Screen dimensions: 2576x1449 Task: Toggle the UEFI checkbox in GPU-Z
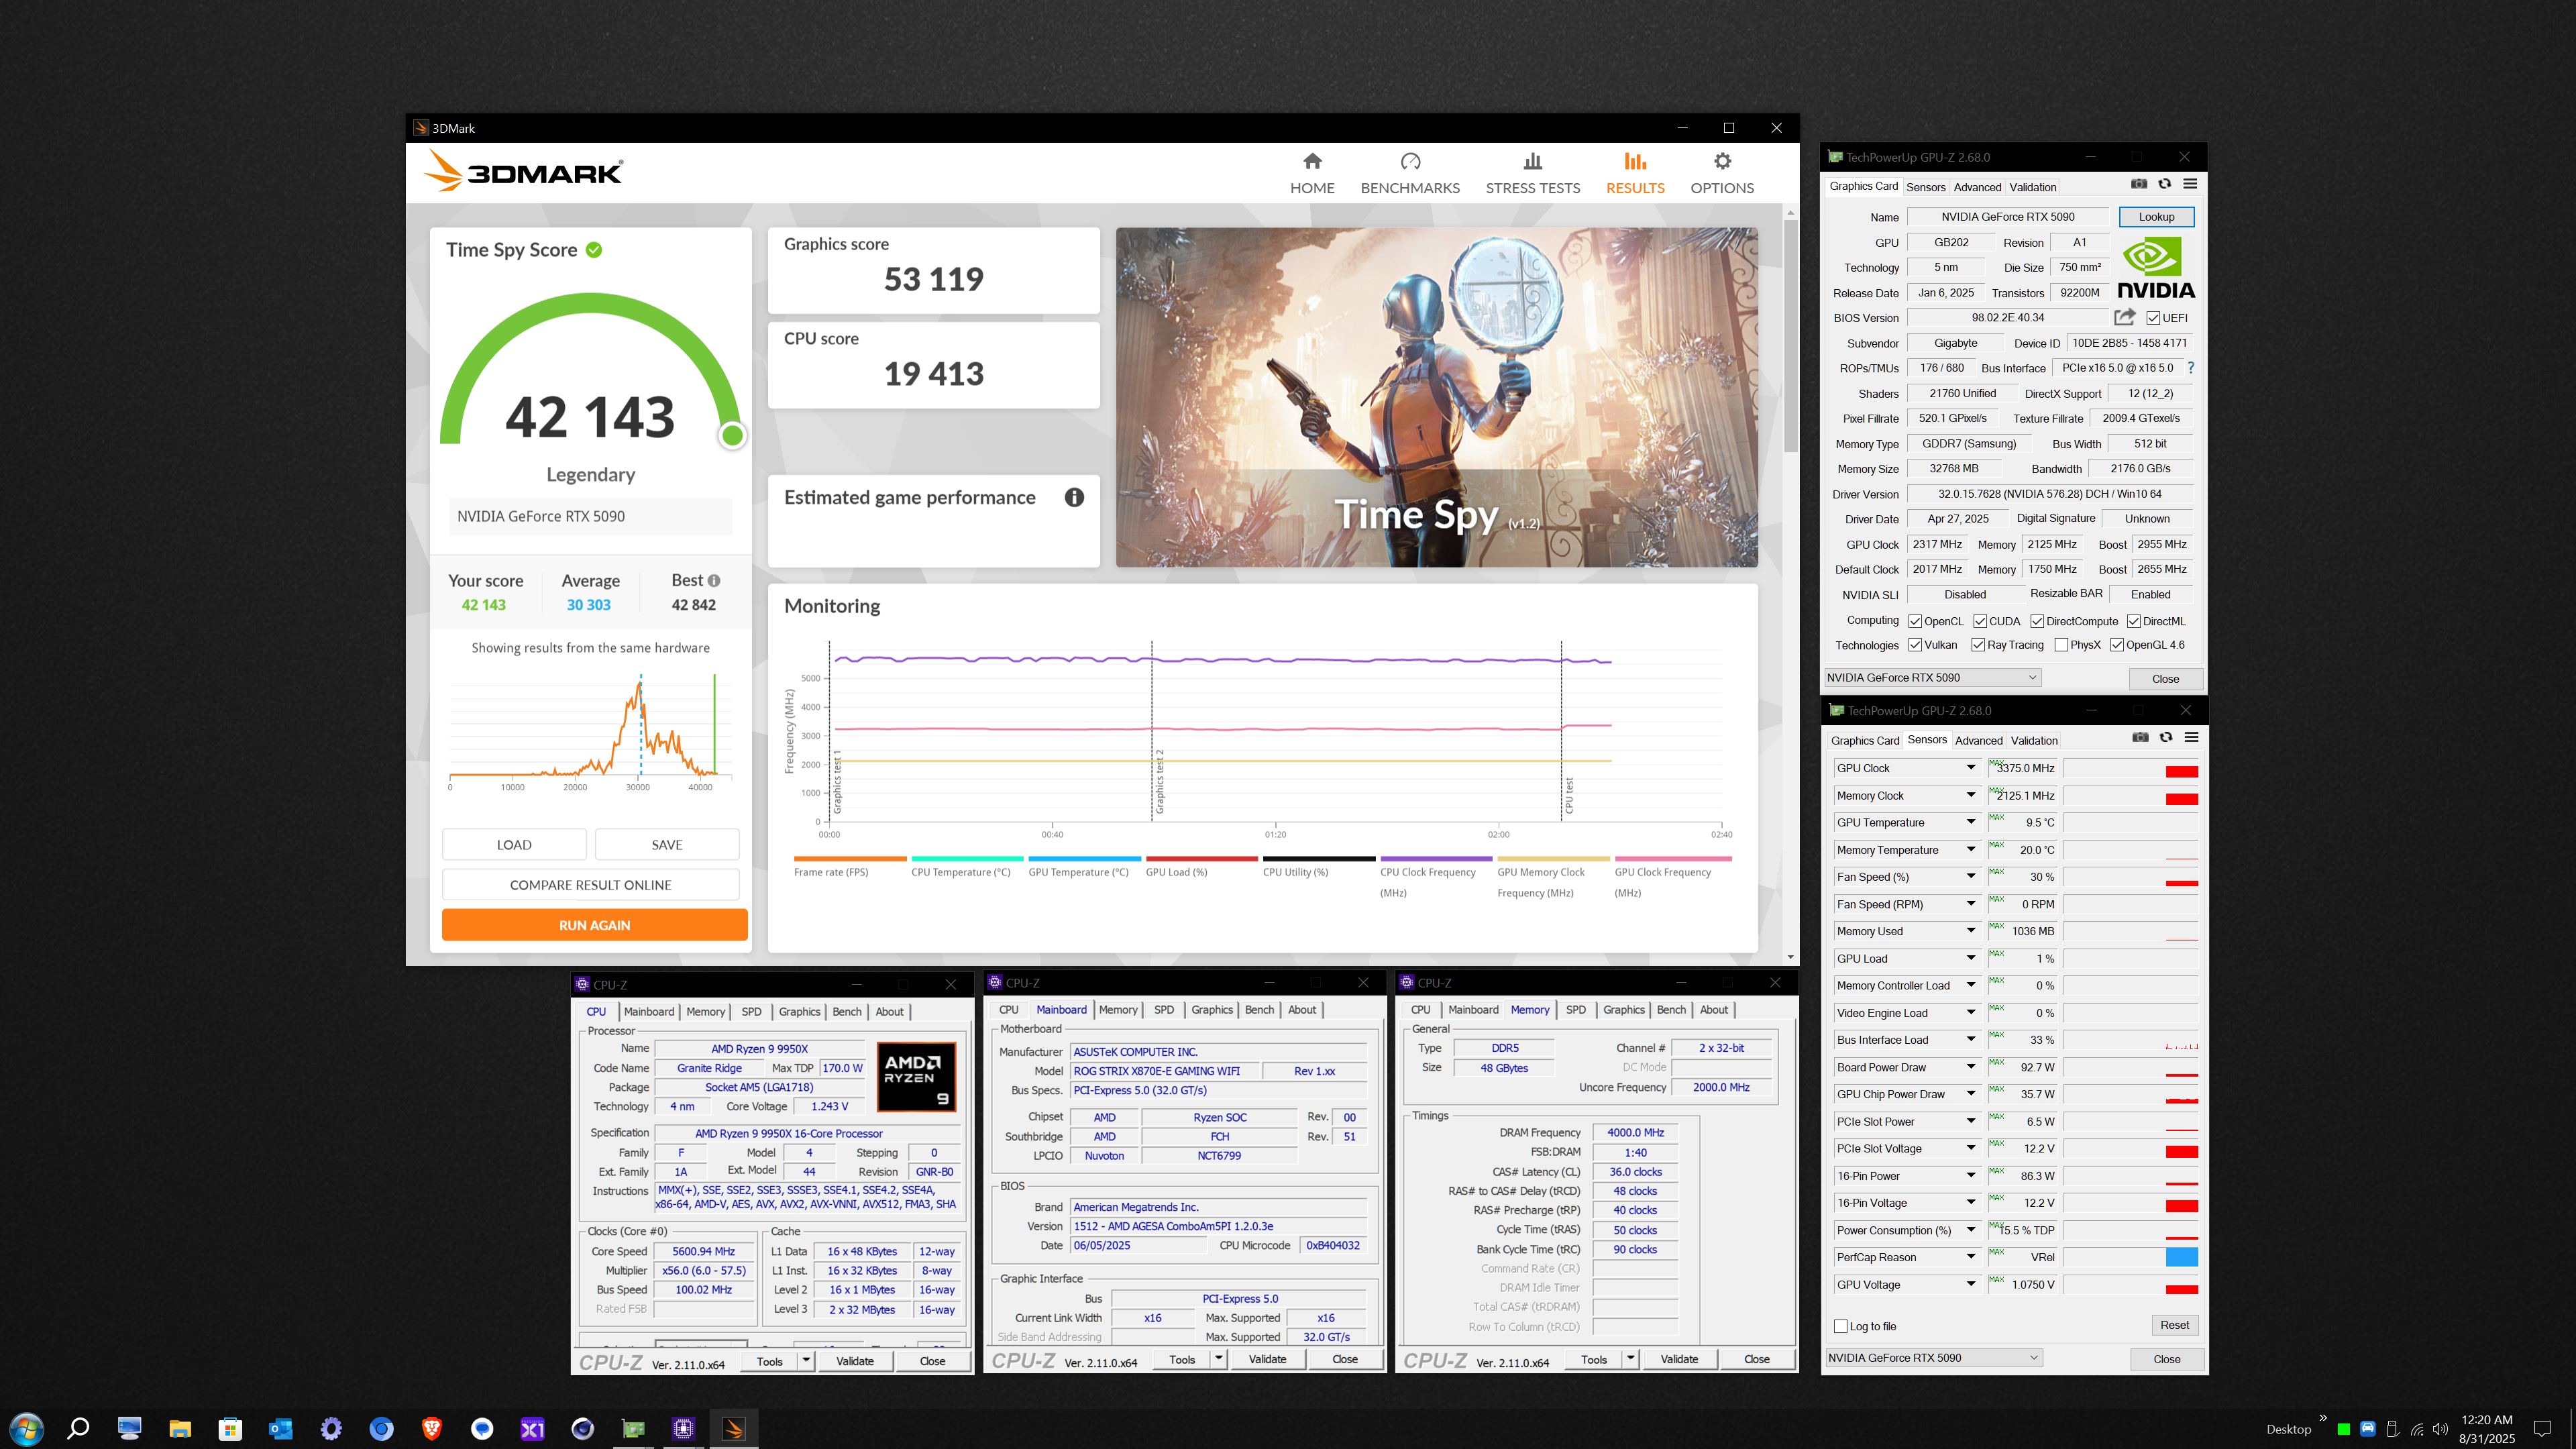(2153, 318)
